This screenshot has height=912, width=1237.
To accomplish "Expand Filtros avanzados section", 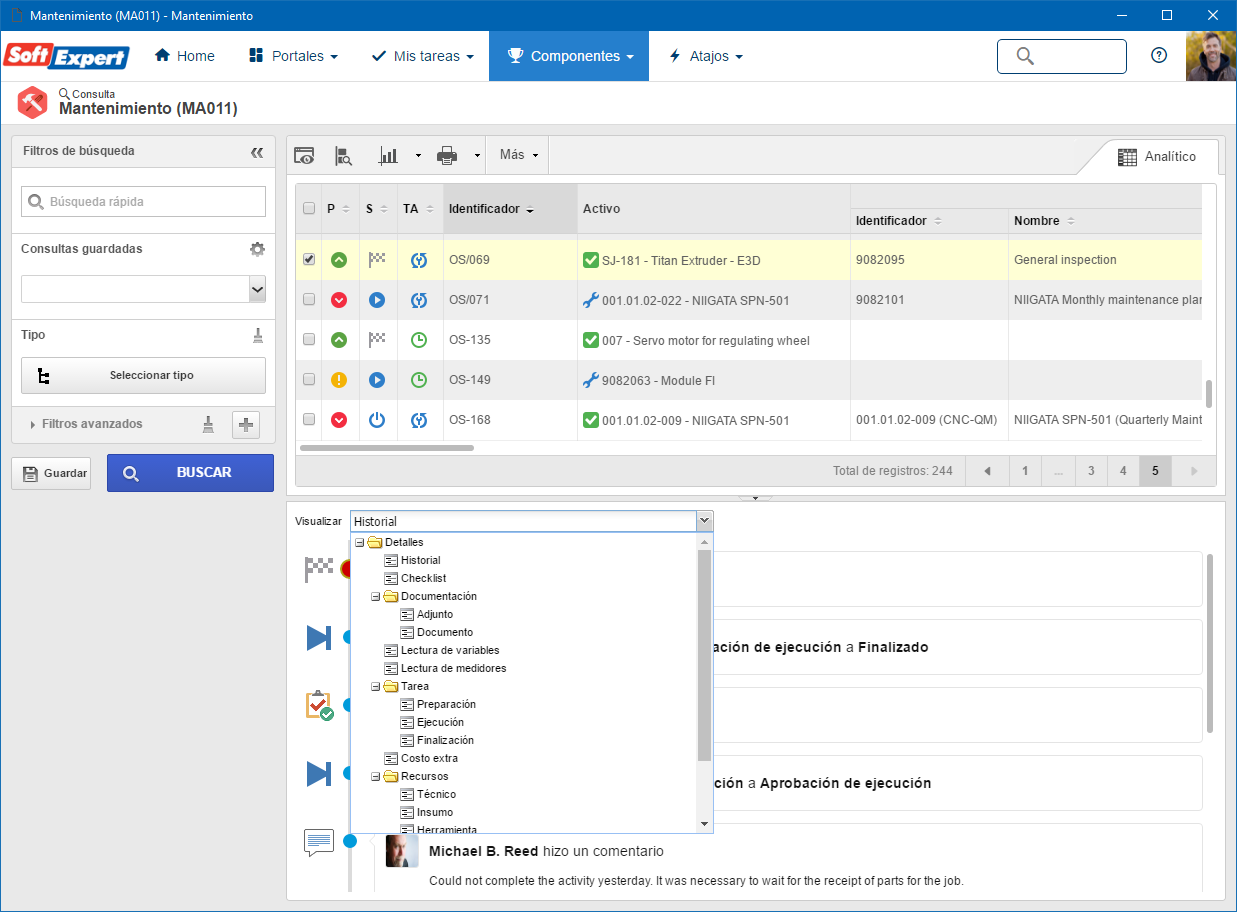I will pyautogui.click(x=87, y=424).
